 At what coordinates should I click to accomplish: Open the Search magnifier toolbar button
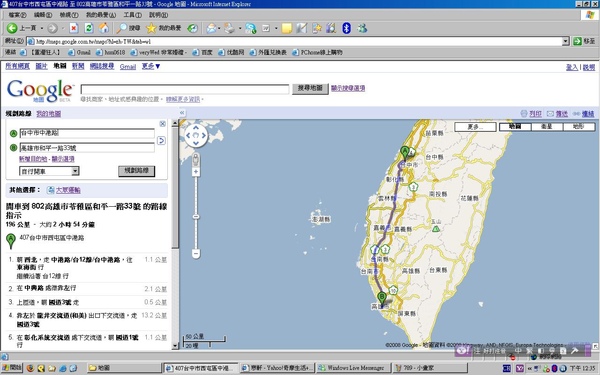[129, 28]
